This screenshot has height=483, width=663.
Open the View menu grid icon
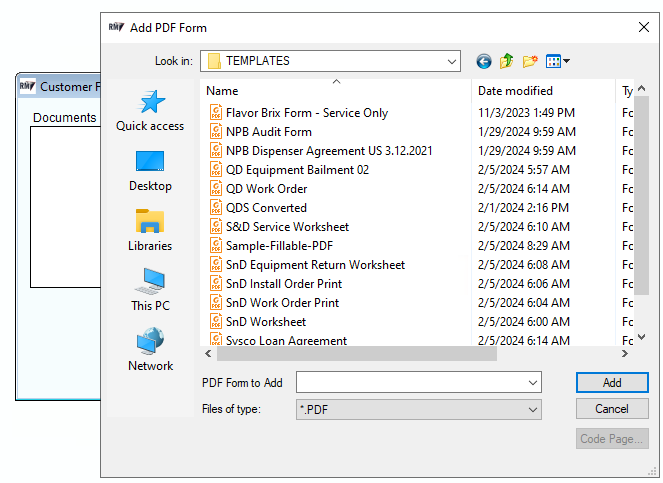point(558,61)
